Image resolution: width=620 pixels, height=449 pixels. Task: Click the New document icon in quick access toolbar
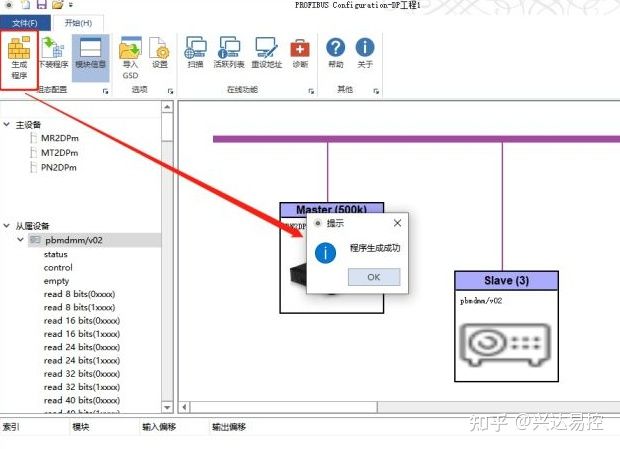(26, 5)
